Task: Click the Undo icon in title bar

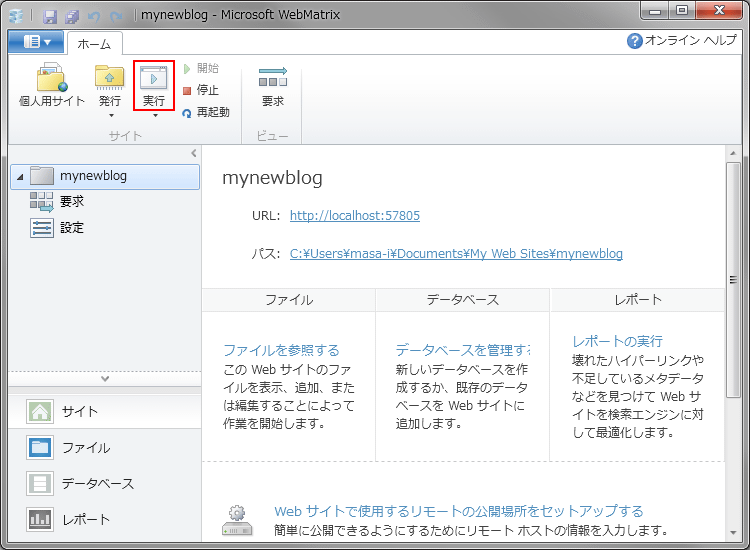Action: click(x=94, y=17)
